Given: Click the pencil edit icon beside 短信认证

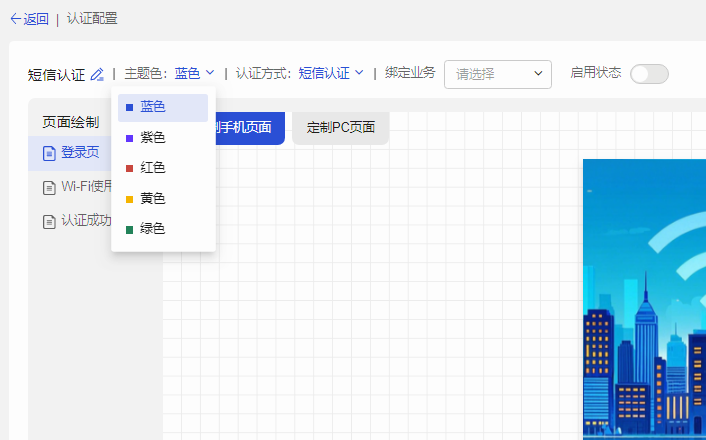Looking at the screenshot, I should [97, 74].
